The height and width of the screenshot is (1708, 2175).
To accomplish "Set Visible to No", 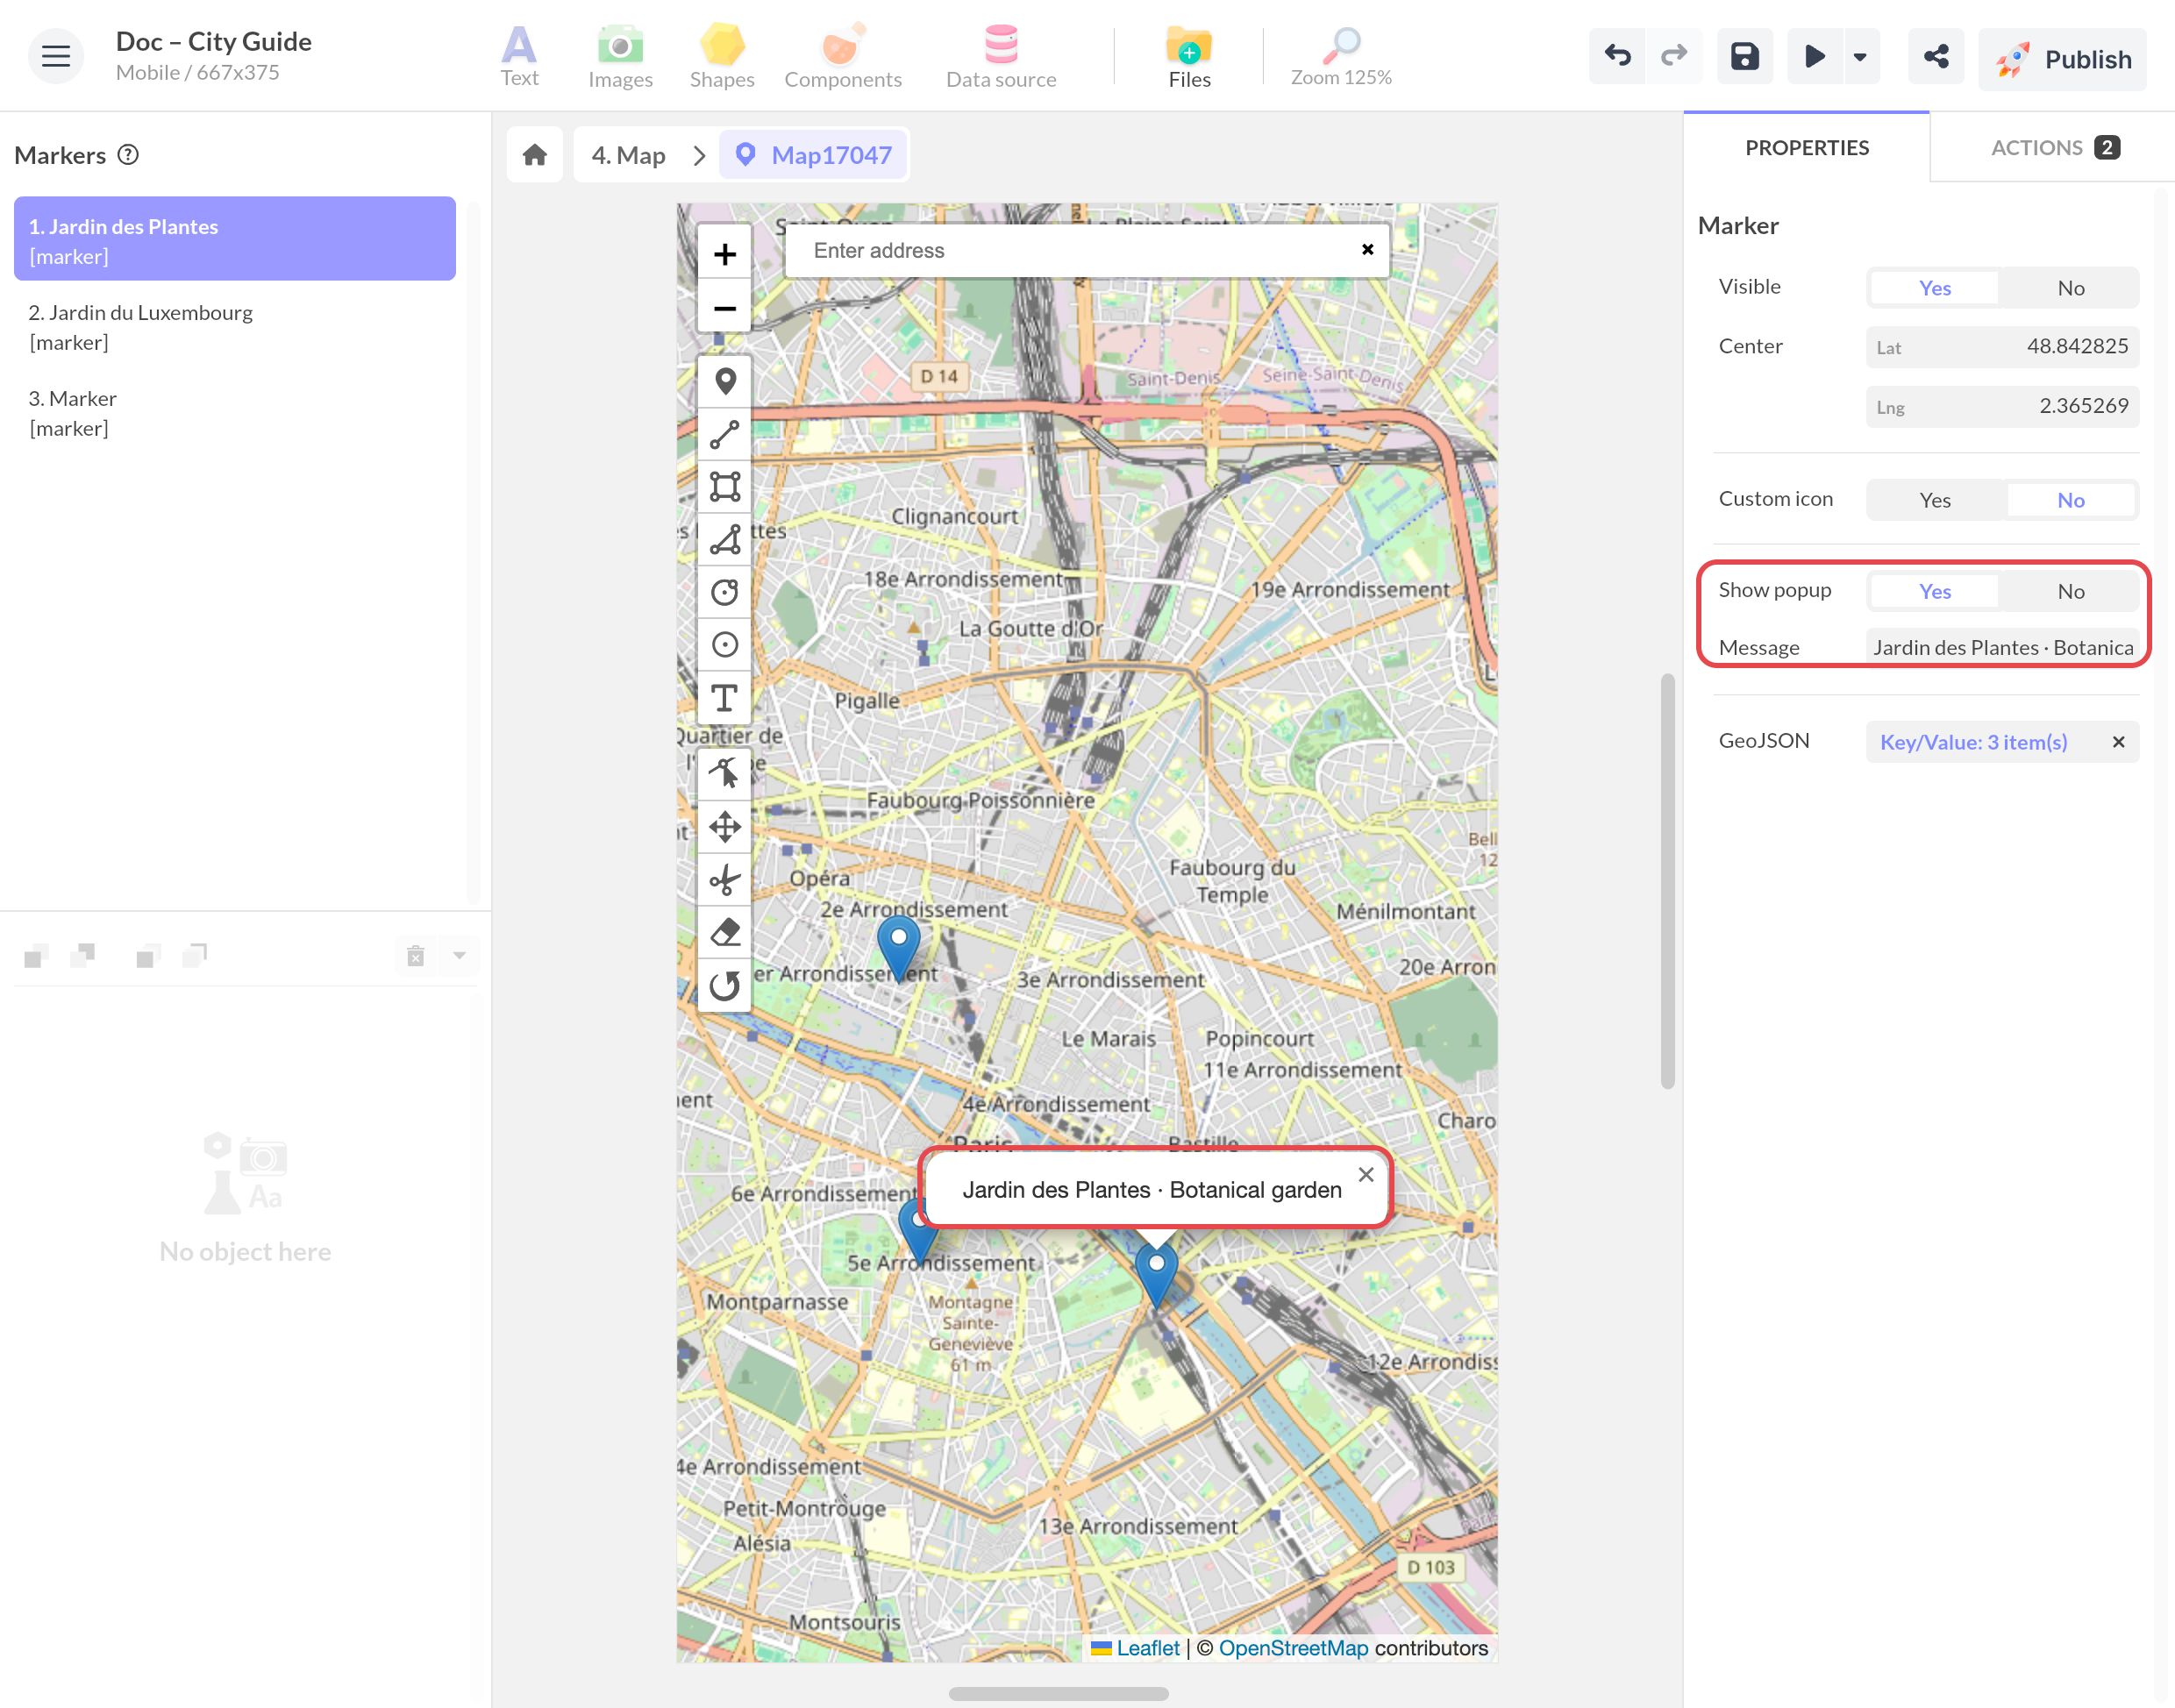I will (x=2070, y=288).
